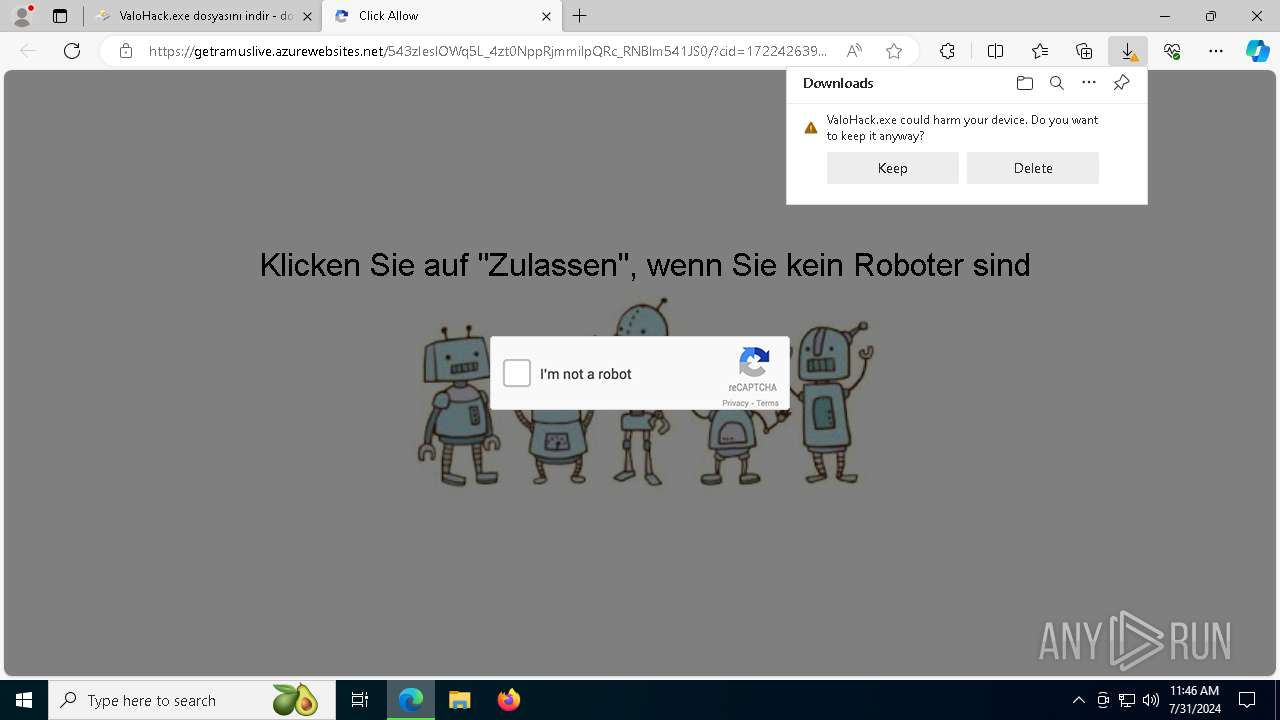Open the notification center icon
The image size is (1280, 720).
point(1247,700)
